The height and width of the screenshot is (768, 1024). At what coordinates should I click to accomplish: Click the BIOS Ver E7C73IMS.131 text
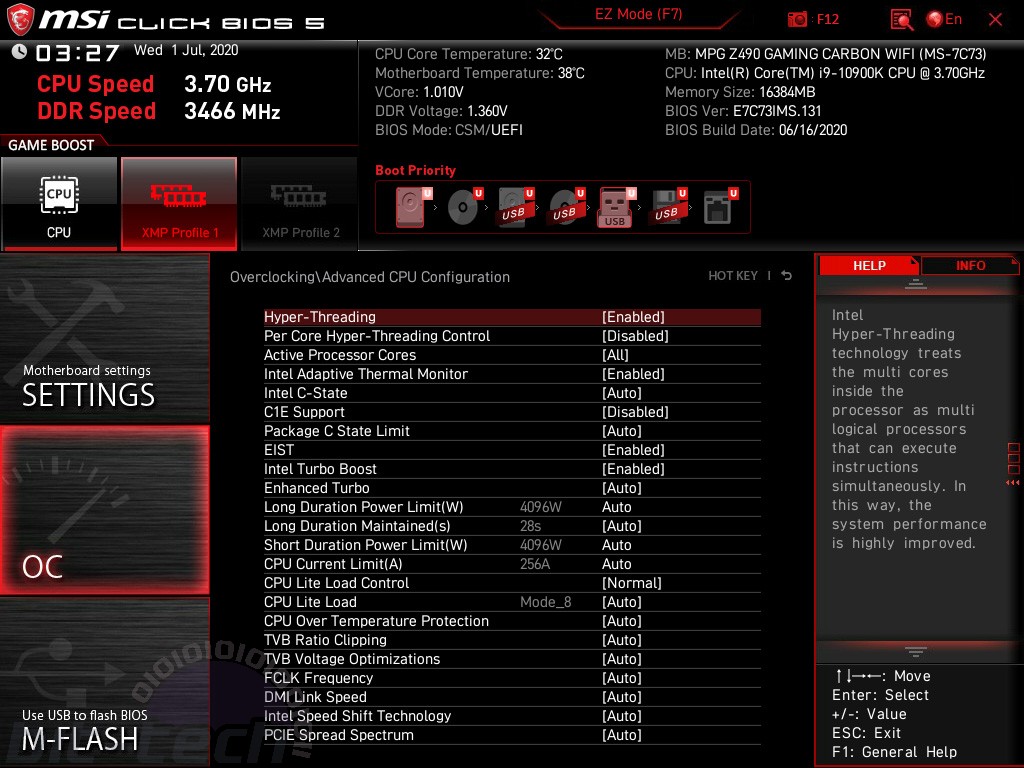tap(743, 110)
